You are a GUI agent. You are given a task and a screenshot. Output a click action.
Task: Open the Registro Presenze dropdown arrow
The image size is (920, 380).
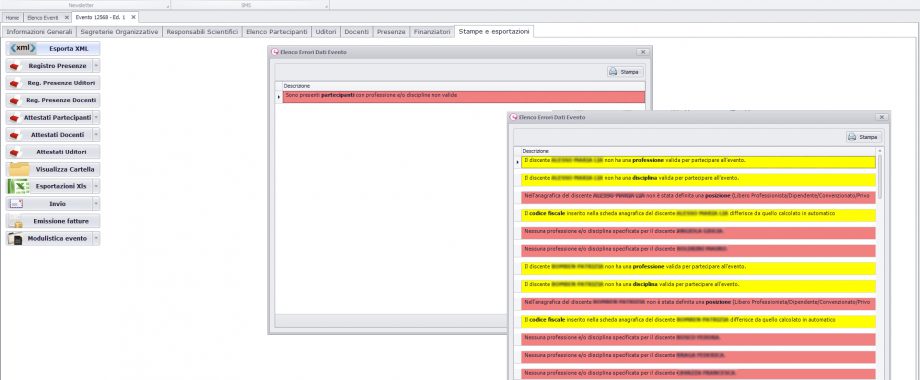96,66
